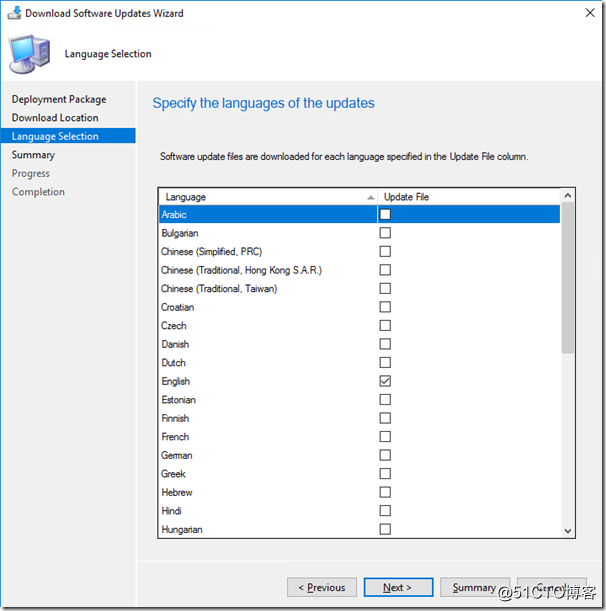Go back with the Previous button
Image resolution: width=606 pixels, height=611 pixels.
click(322, 587)
